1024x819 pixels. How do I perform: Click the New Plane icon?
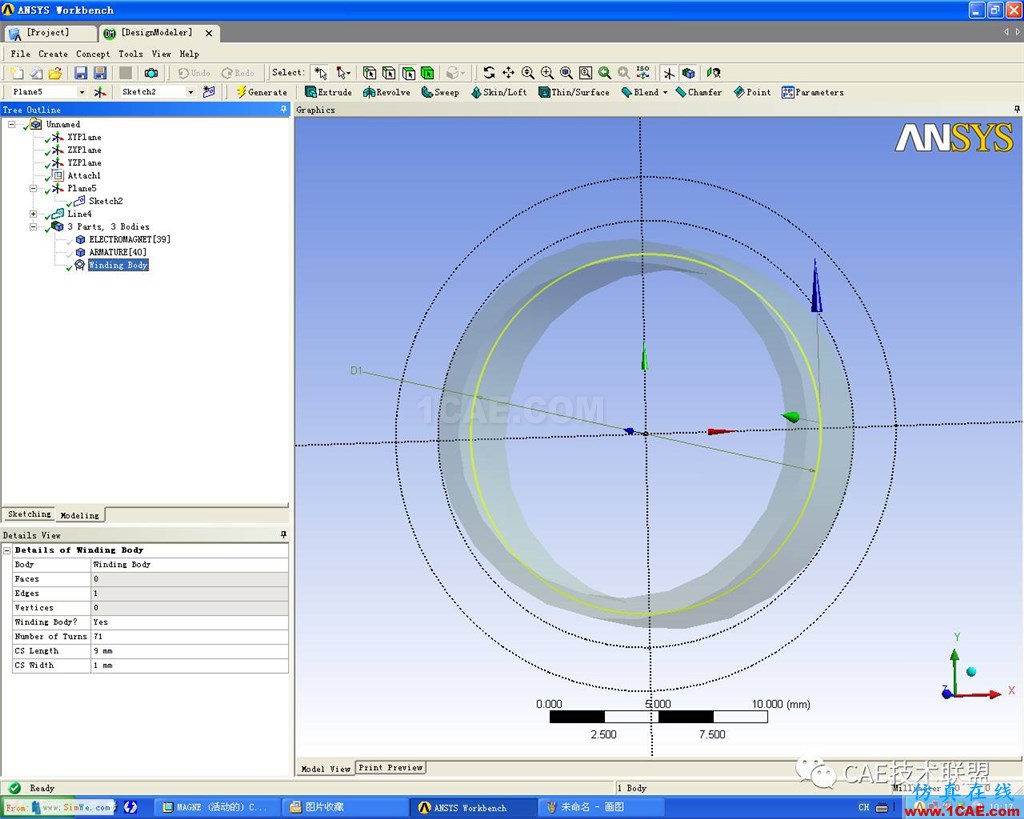tap(99, 92)
